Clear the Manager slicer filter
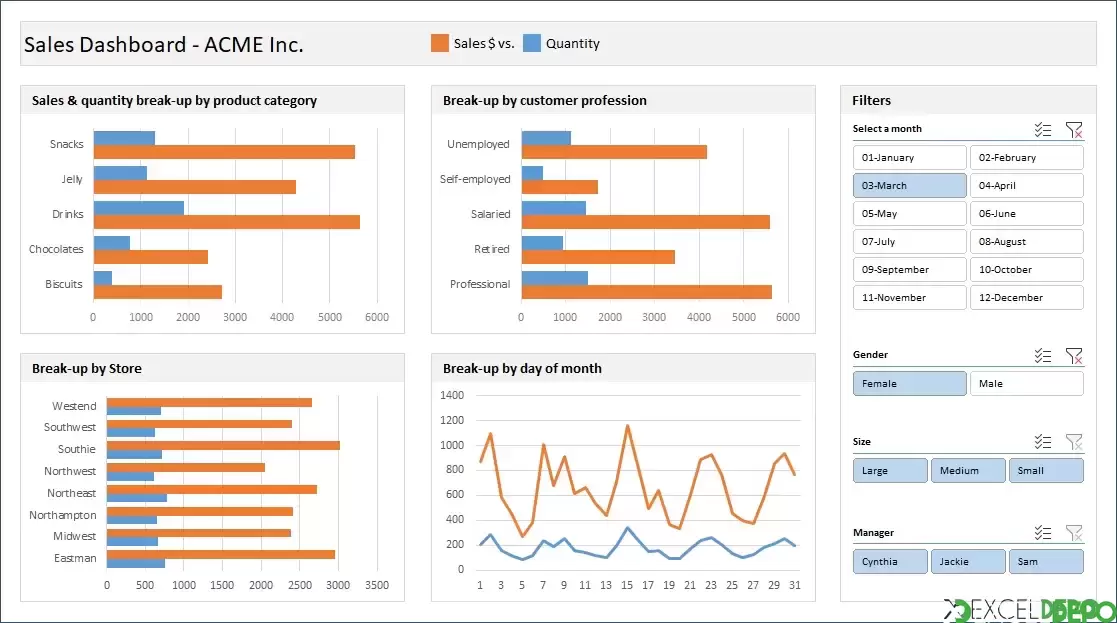The width and height of the screenshot is (1117, 623). pyautogui.click(x=1074, y=533)
